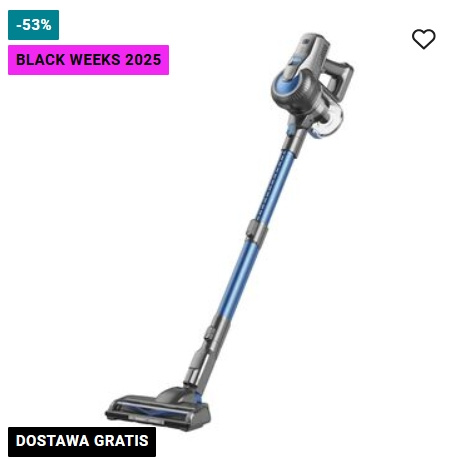Screen dimensions: 465x459
Task: Click the DOSTAWA GRATIS free delivery badge
Action: point(82,441)
